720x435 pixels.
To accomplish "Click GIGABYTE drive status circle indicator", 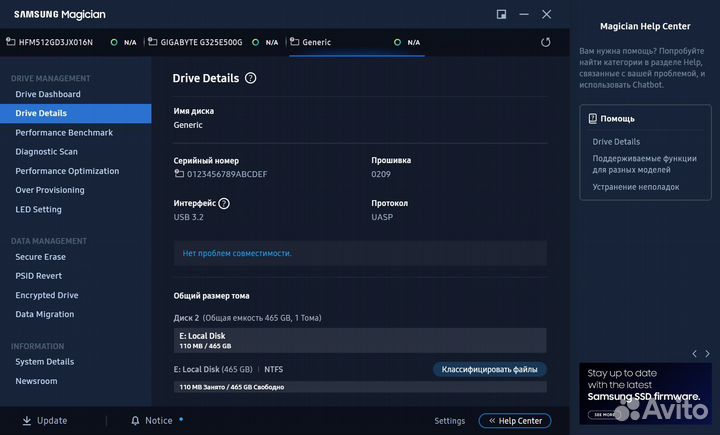I will [255, 42].
